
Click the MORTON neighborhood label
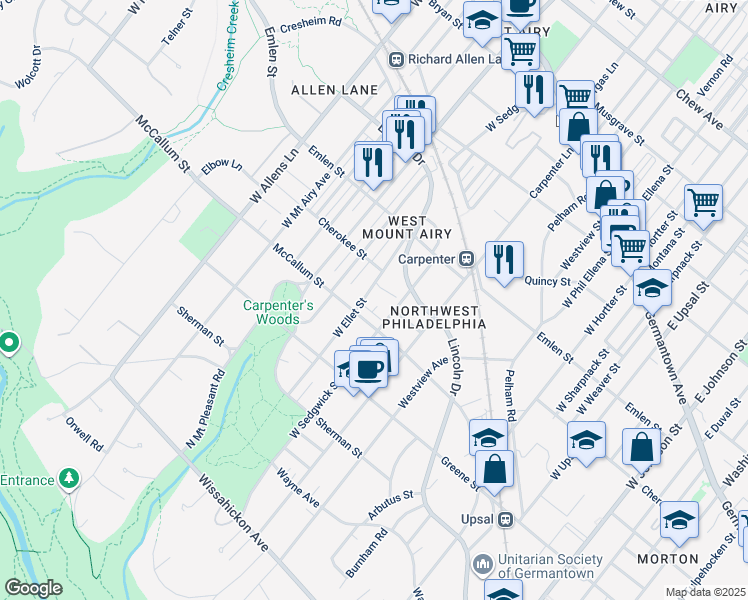pos(668,559)
